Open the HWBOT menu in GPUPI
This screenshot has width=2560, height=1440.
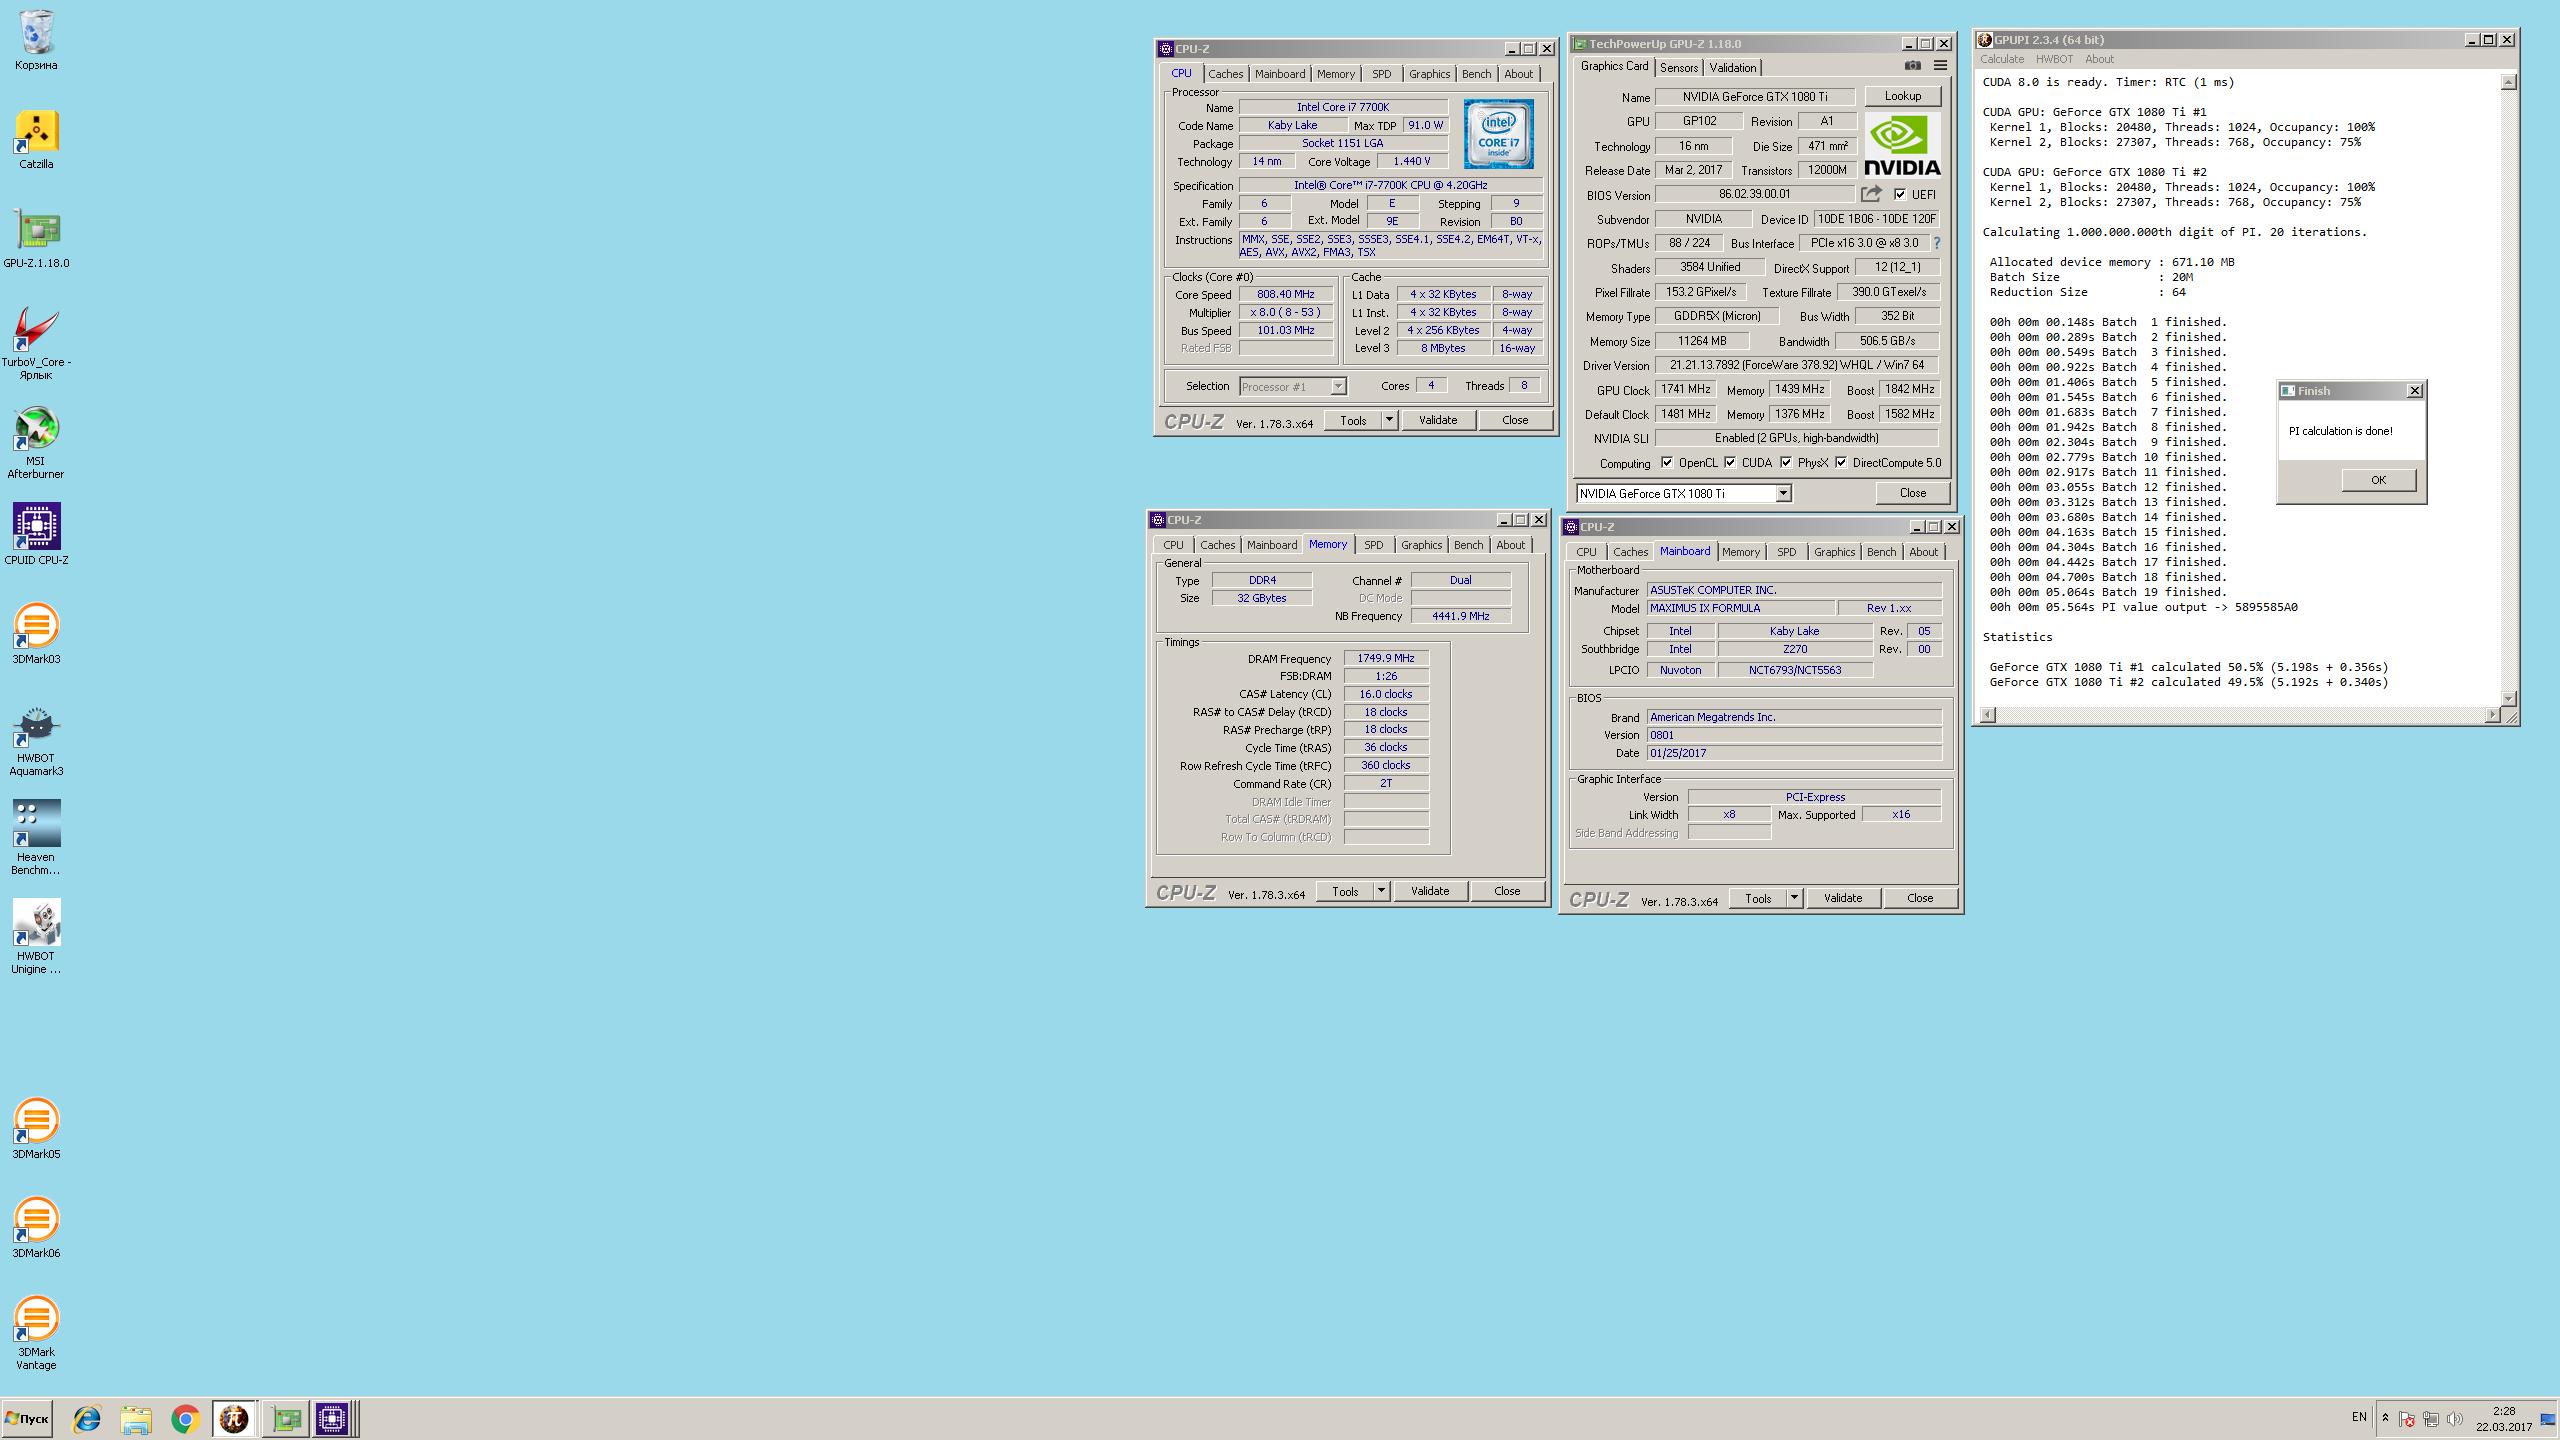click(2054, 59)
